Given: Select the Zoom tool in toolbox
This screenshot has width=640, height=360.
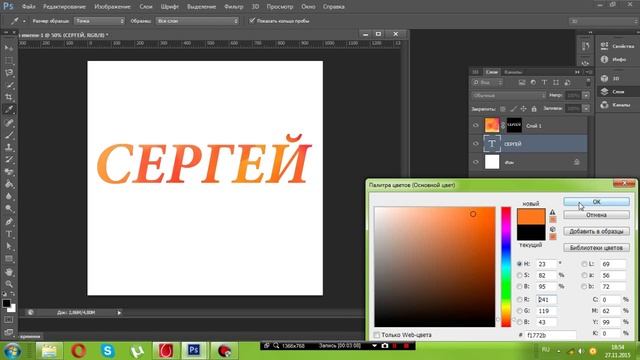Looking at the screenshot, I should (x=9, y=284).
